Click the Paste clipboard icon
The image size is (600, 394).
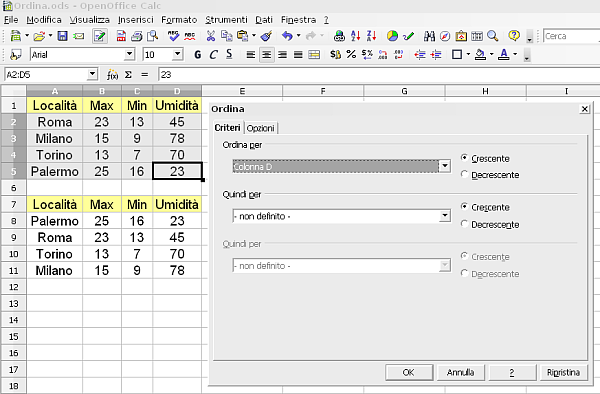pyautogui.click(x=243, y=36)
